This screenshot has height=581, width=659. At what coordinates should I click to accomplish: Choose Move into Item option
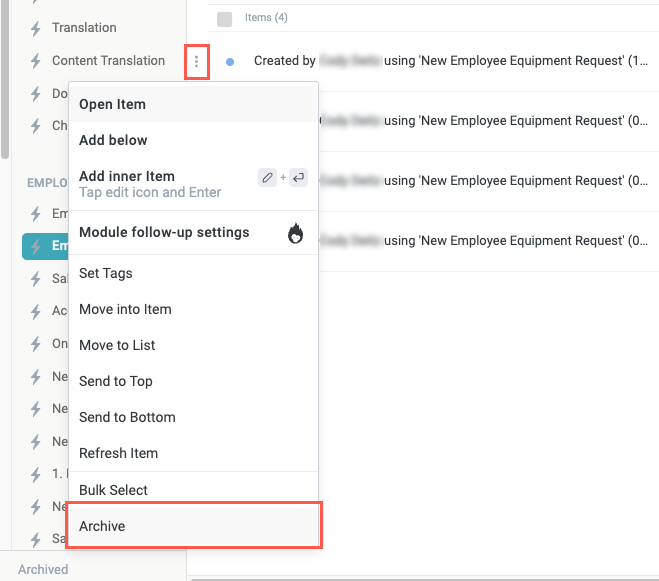125,309
